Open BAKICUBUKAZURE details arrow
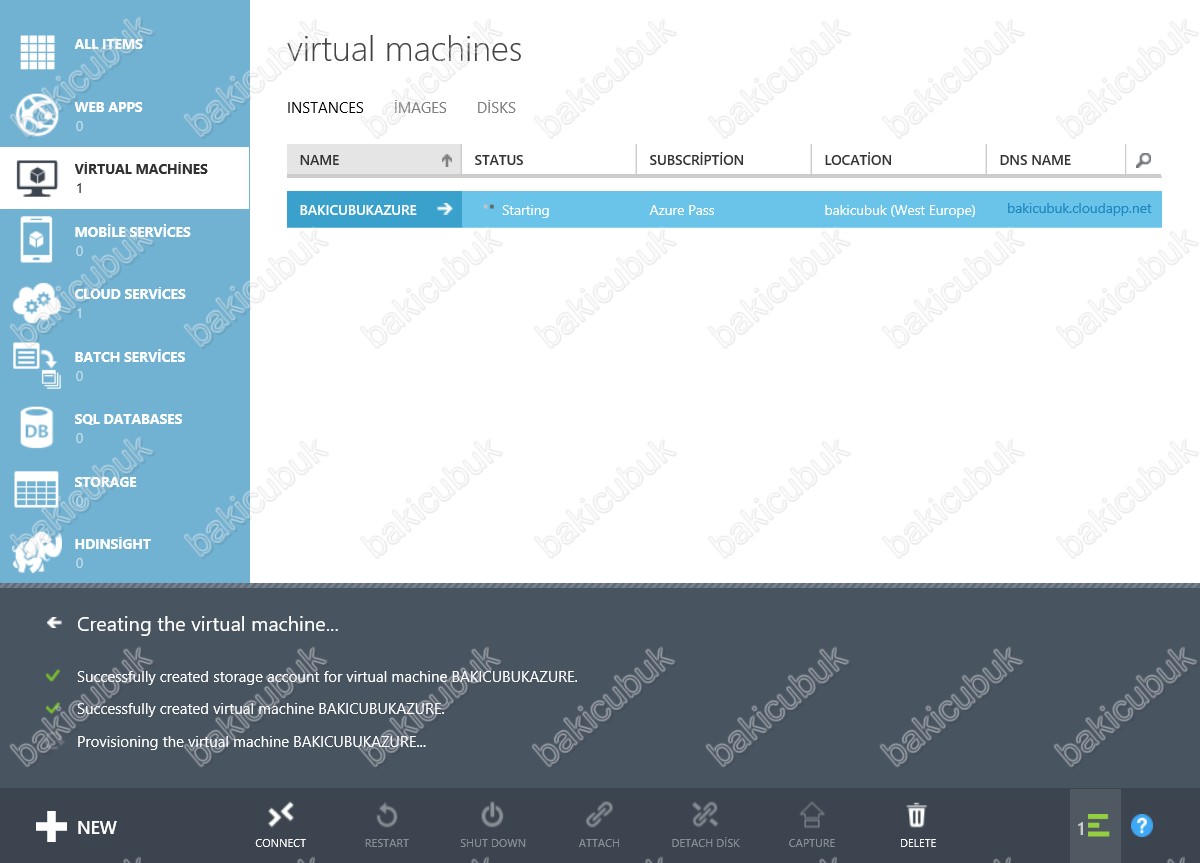The image size is (1200, 863). 445,209
